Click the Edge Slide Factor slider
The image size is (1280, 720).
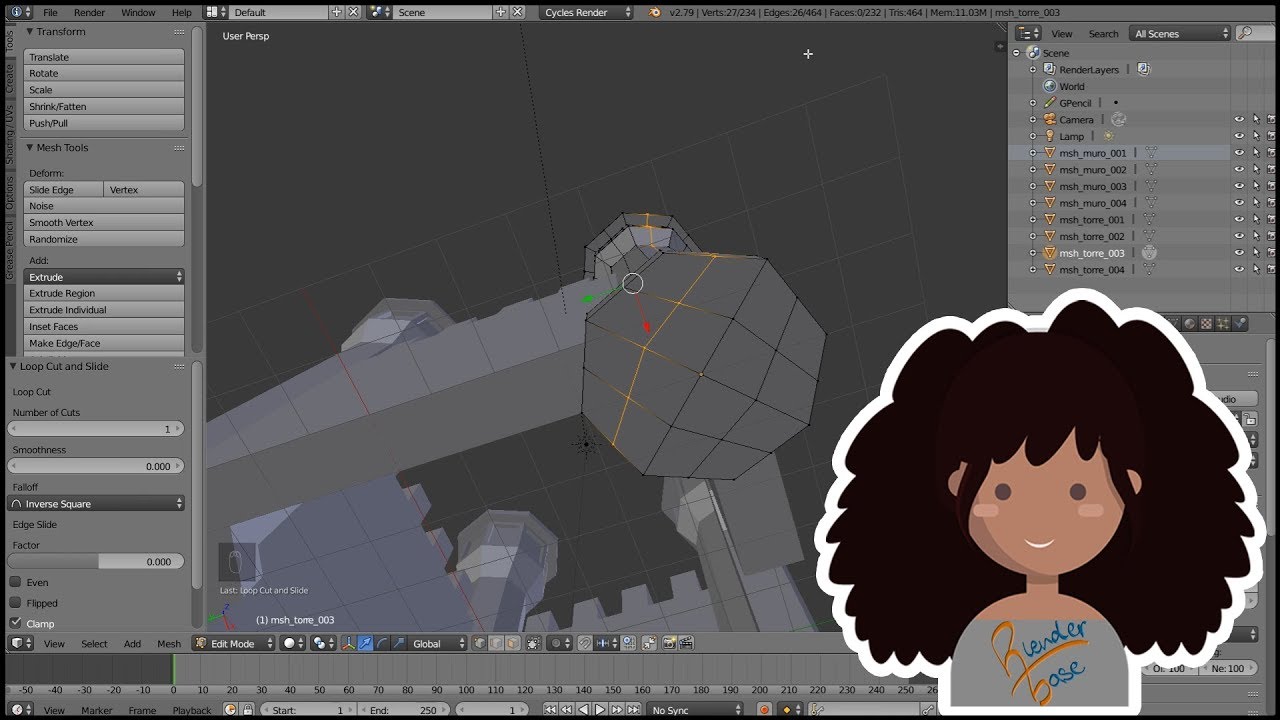point(96,562)
